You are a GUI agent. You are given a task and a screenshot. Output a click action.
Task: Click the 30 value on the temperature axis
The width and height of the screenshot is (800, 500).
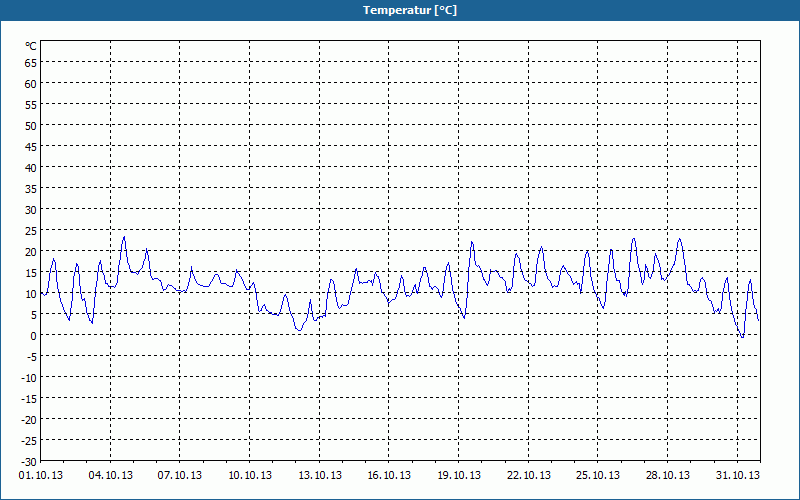(x=31, y=210)
